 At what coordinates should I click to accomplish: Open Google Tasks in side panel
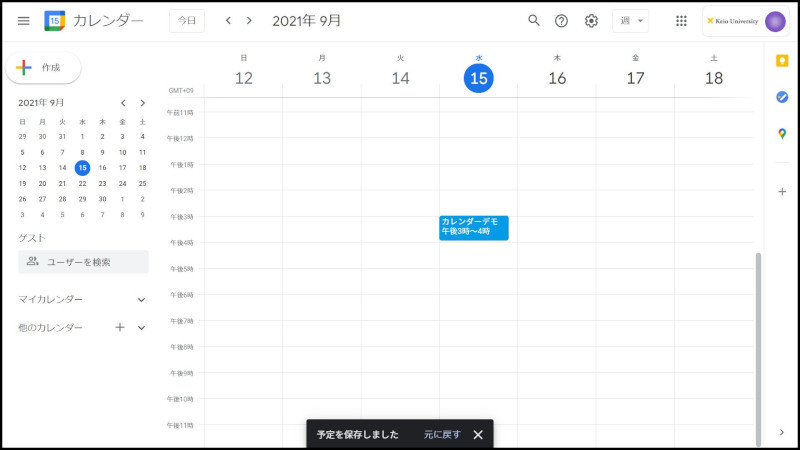pos(782,97)
